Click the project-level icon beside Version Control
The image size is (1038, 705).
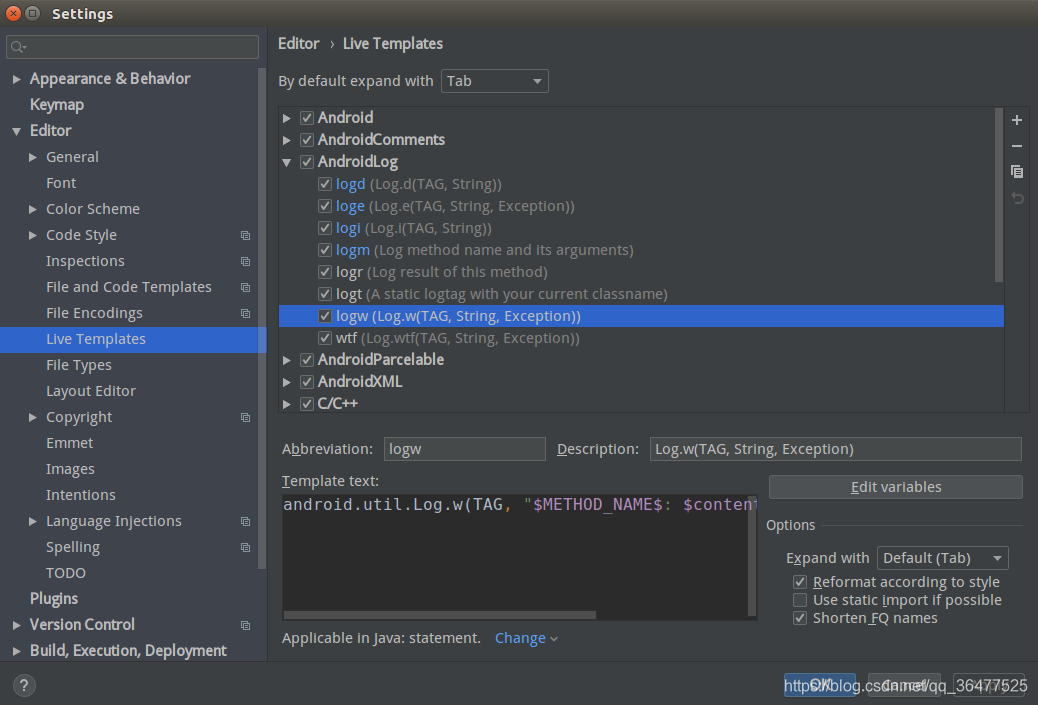pyautogui.click(x=246, y=626)
